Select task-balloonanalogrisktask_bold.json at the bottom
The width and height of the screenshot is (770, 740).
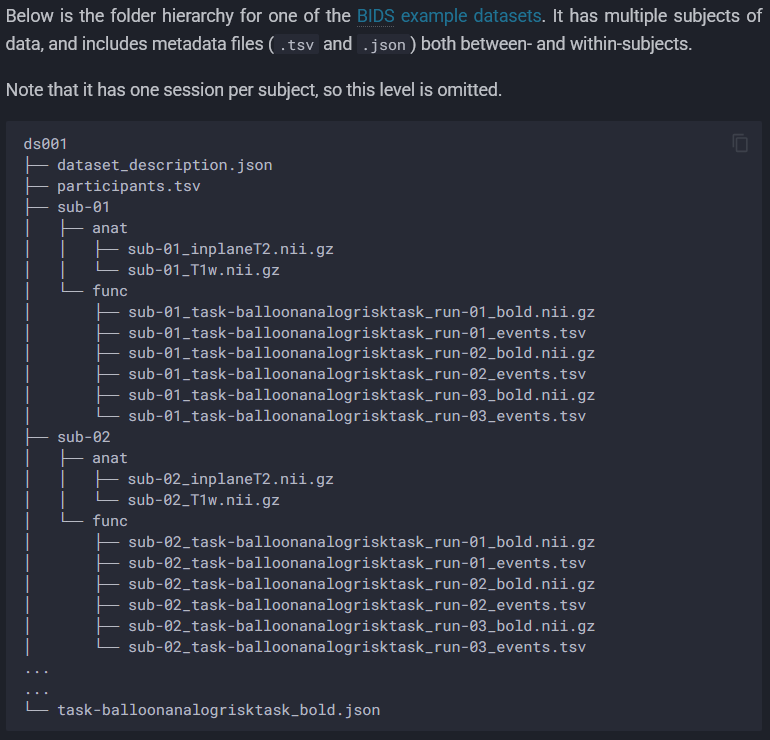coord(218,710)
